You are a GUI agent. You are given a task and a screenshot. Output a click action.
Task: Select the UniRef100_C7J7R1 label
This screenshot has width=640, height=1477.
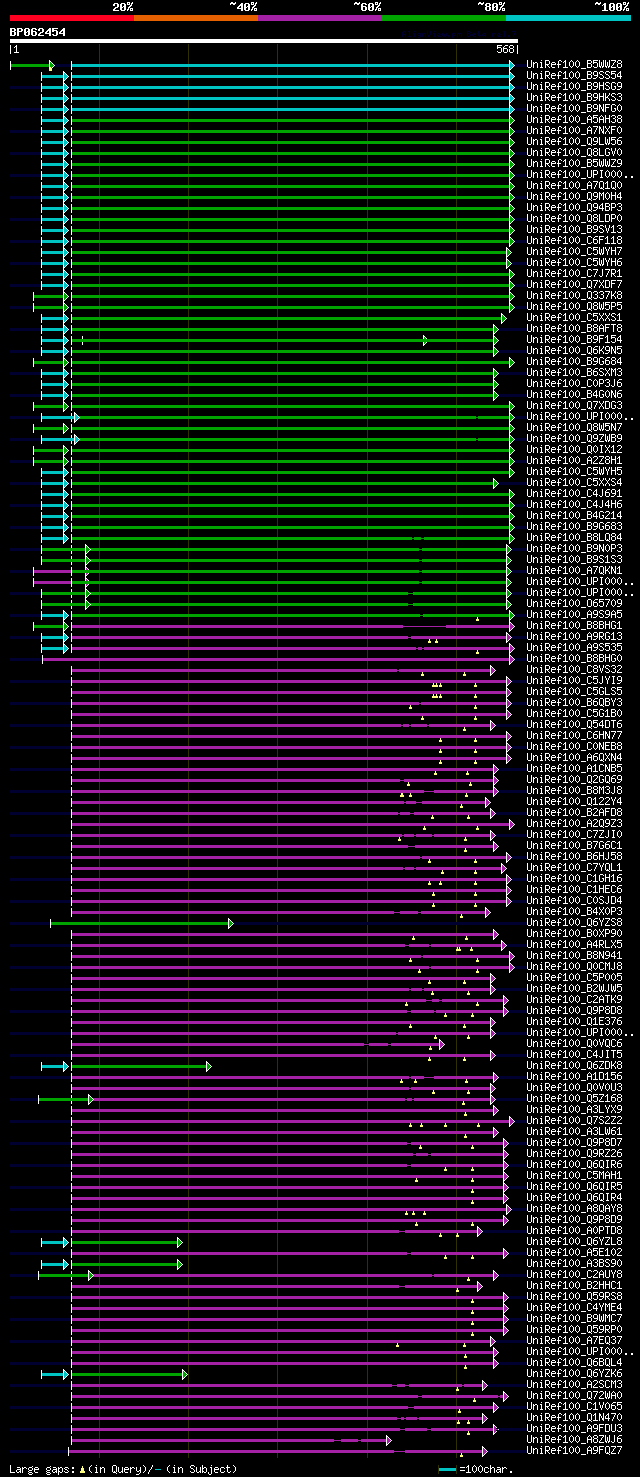(x=574, y=273)
